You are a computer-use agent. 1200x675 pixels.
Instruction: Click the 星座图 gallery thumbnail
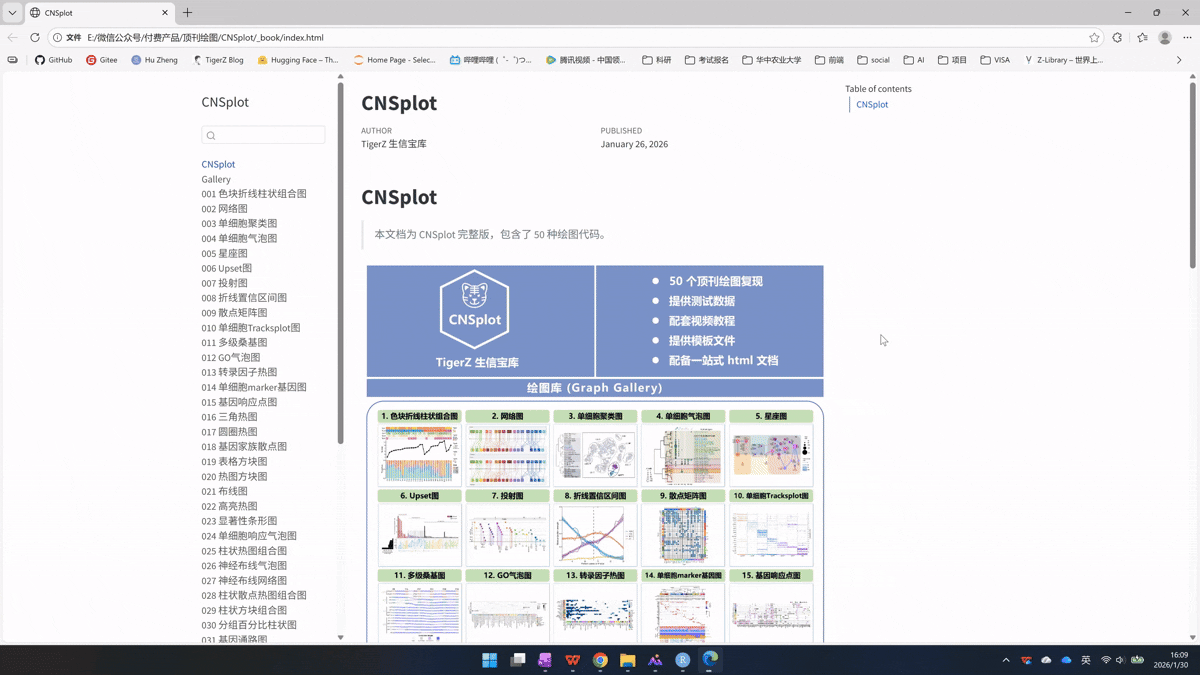coord(771,456)
